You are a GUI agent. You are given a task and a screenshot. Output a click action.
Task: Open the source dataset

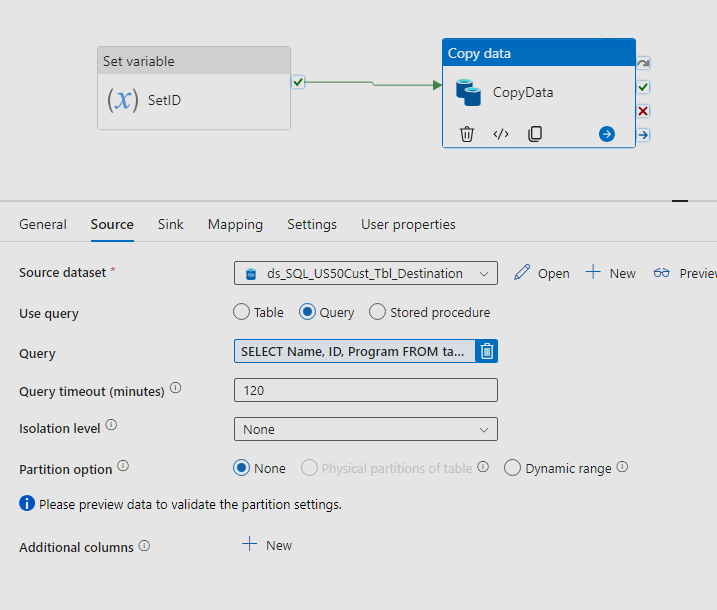coord(542,273)
